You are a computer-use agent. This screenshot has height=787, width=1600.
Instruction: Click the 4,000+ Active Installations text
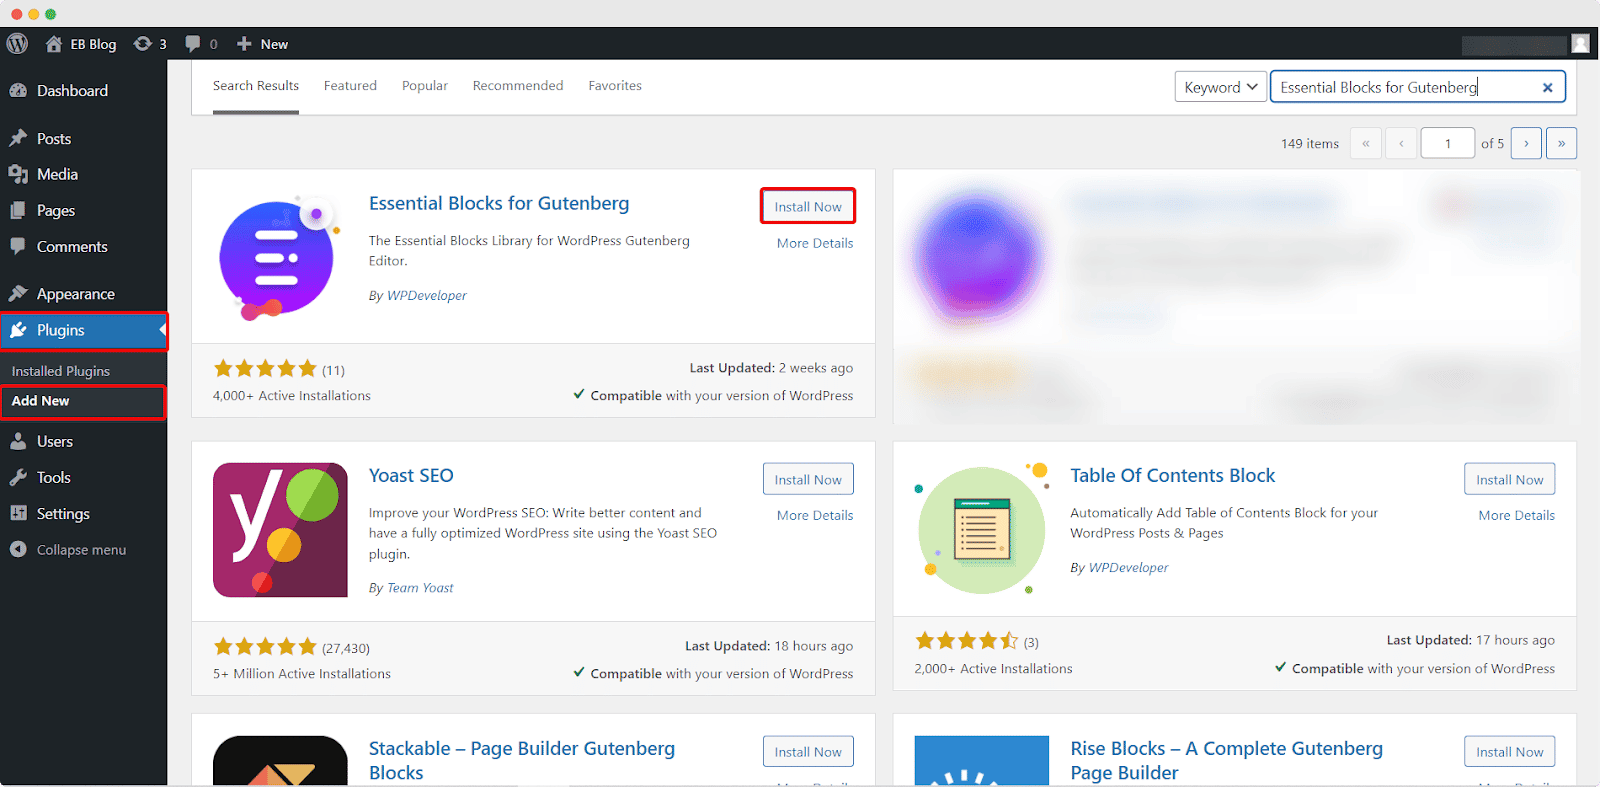292,396
